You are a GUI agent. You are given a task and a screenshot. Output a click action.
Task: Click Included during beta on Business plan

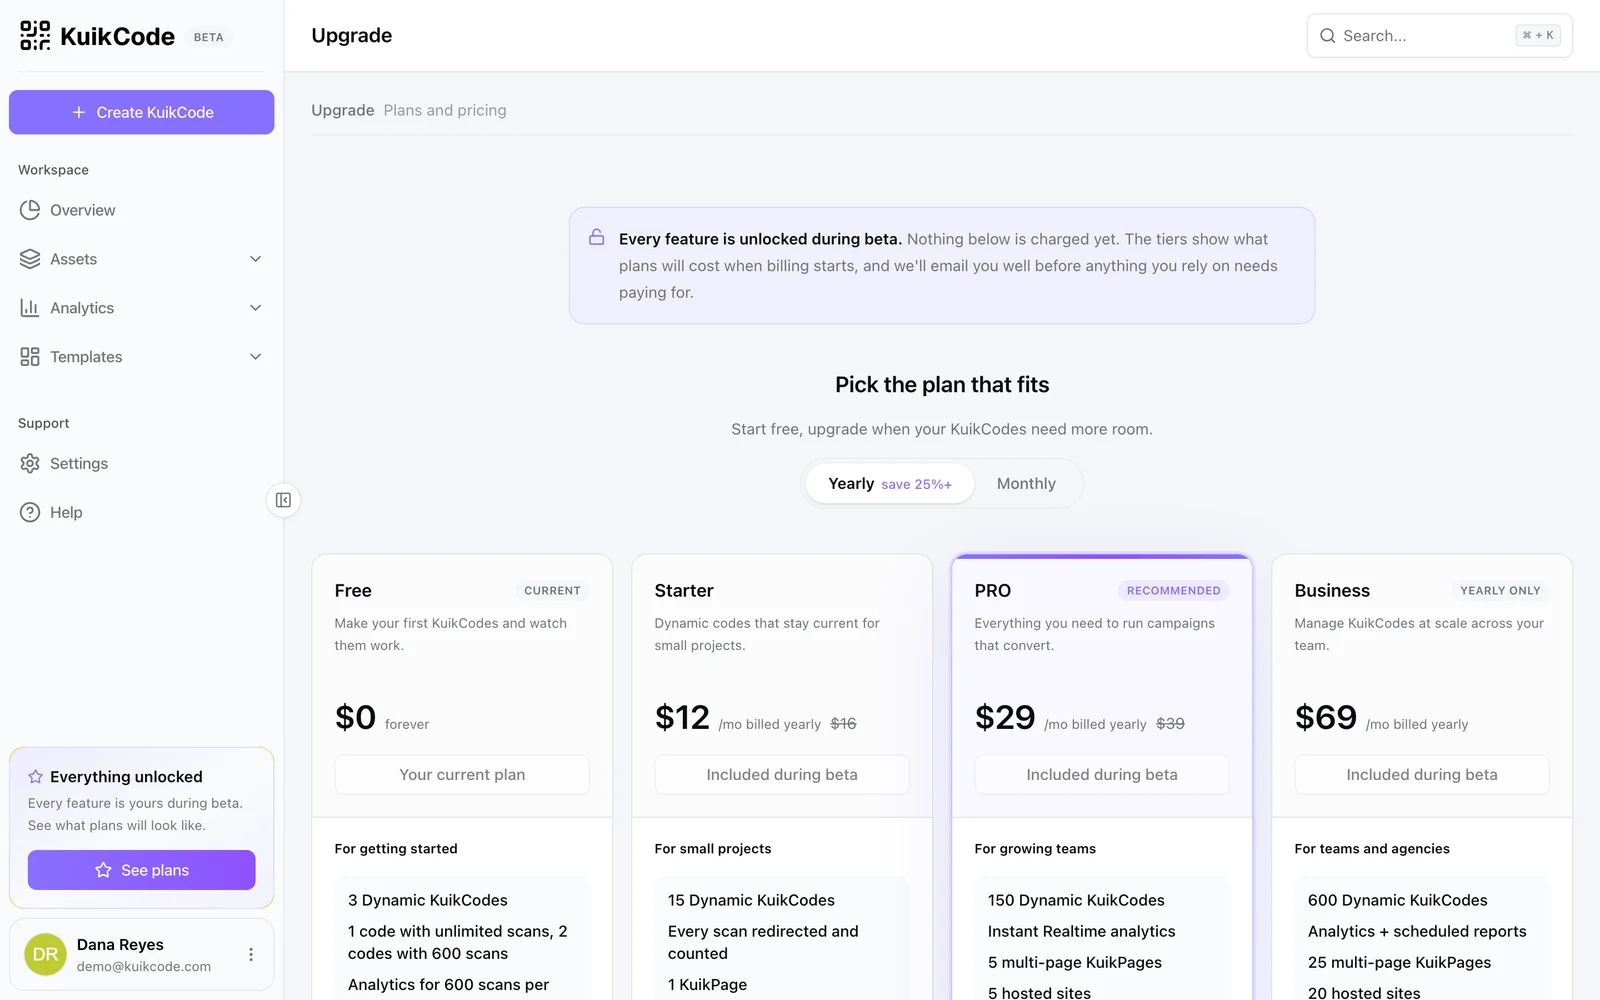tap(1422, 775)
